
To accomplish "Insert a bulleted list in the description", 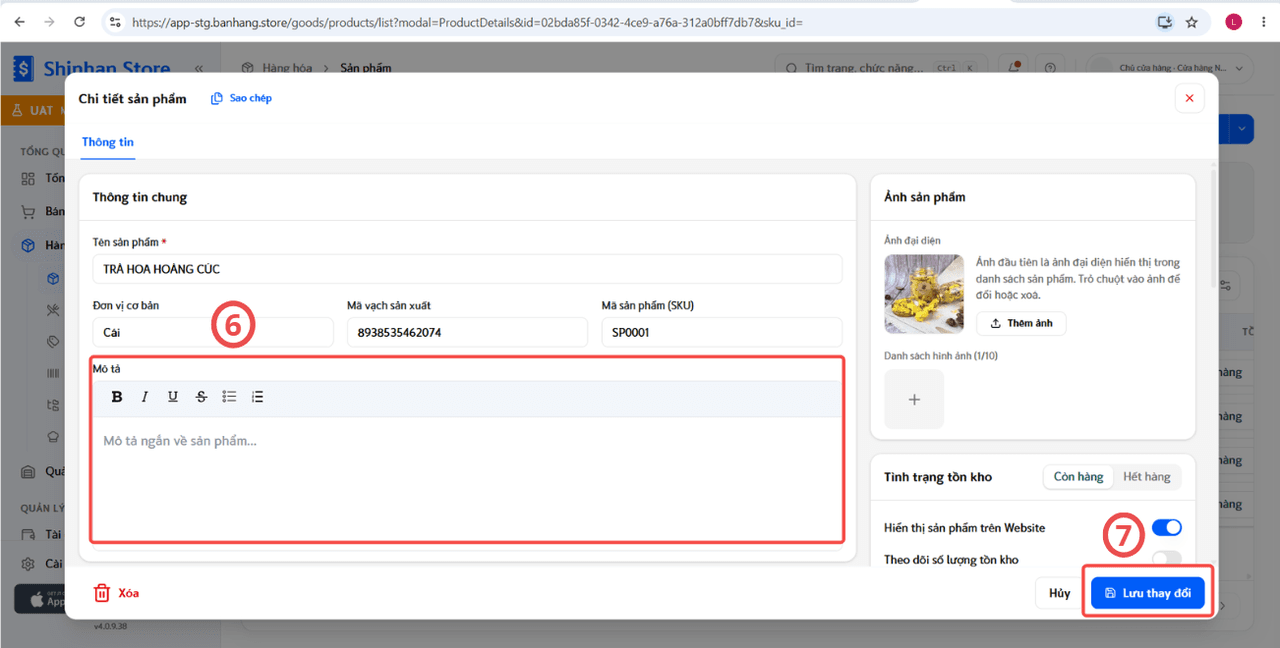I will point(229,397).
